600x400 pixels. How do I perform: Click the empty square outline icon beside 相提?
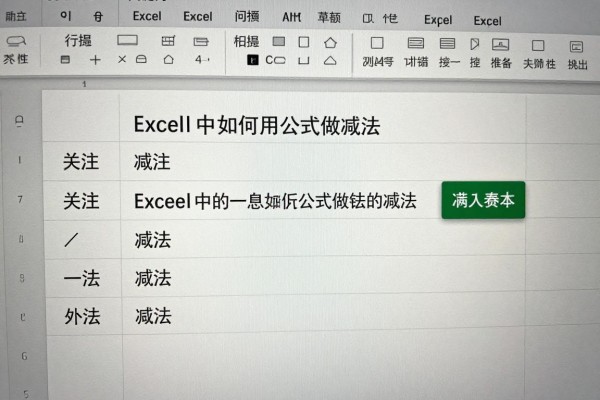point(303,42)
